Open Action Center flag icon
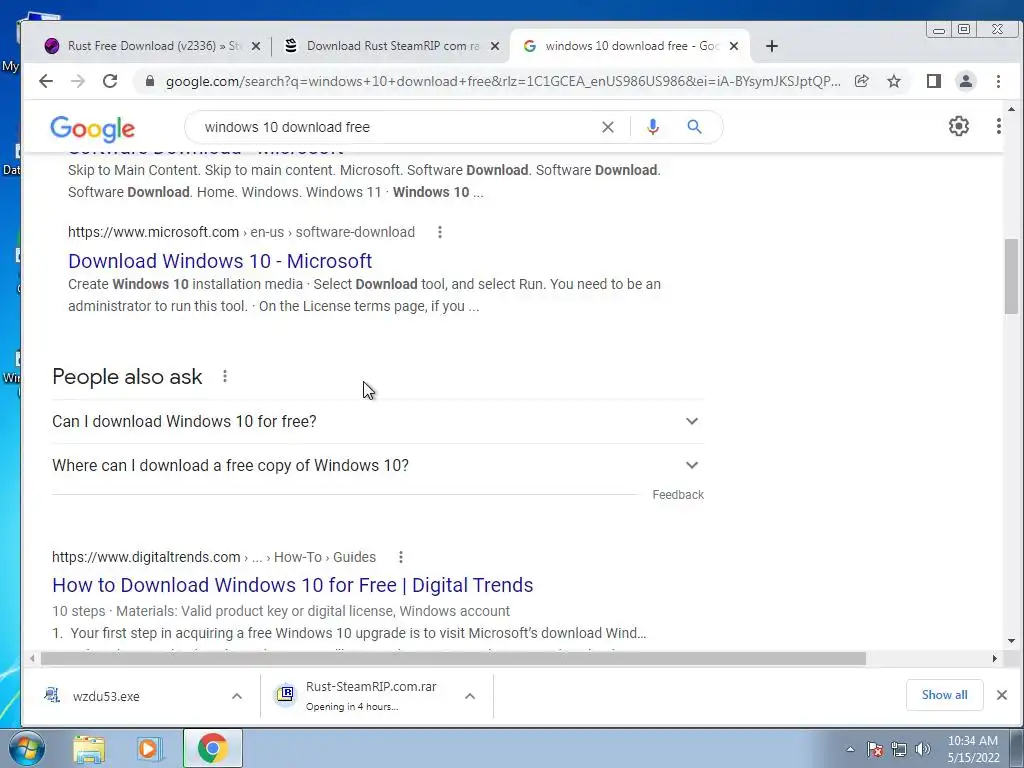 (x=875, y=750)
